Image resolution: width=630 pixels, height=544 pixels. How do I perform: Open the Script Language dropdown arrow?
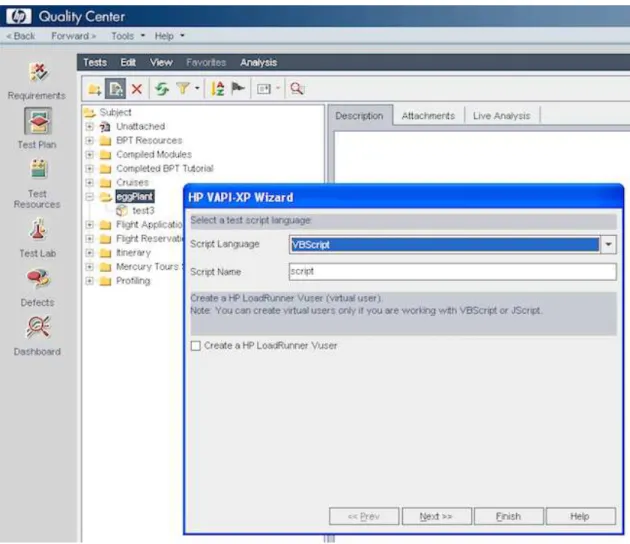coord(609,244)
